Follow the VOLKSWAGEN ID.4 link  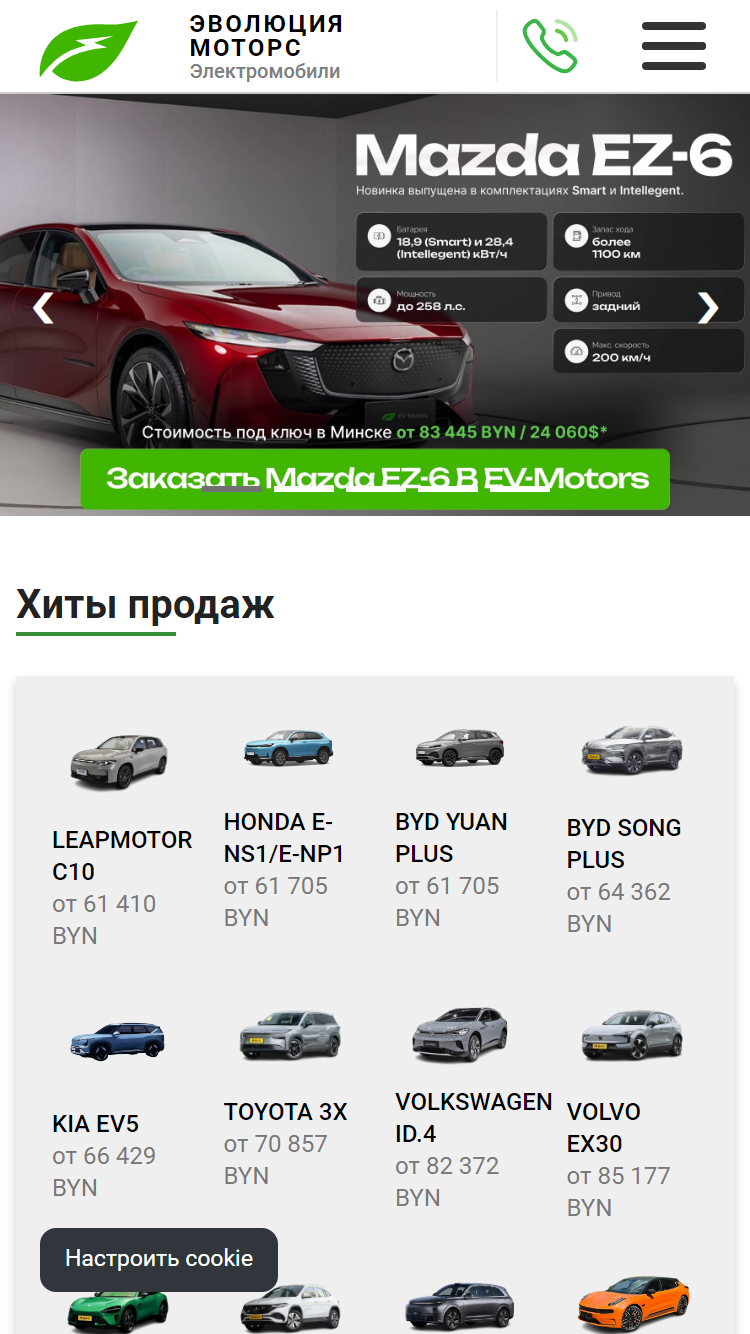[474, 1118]
